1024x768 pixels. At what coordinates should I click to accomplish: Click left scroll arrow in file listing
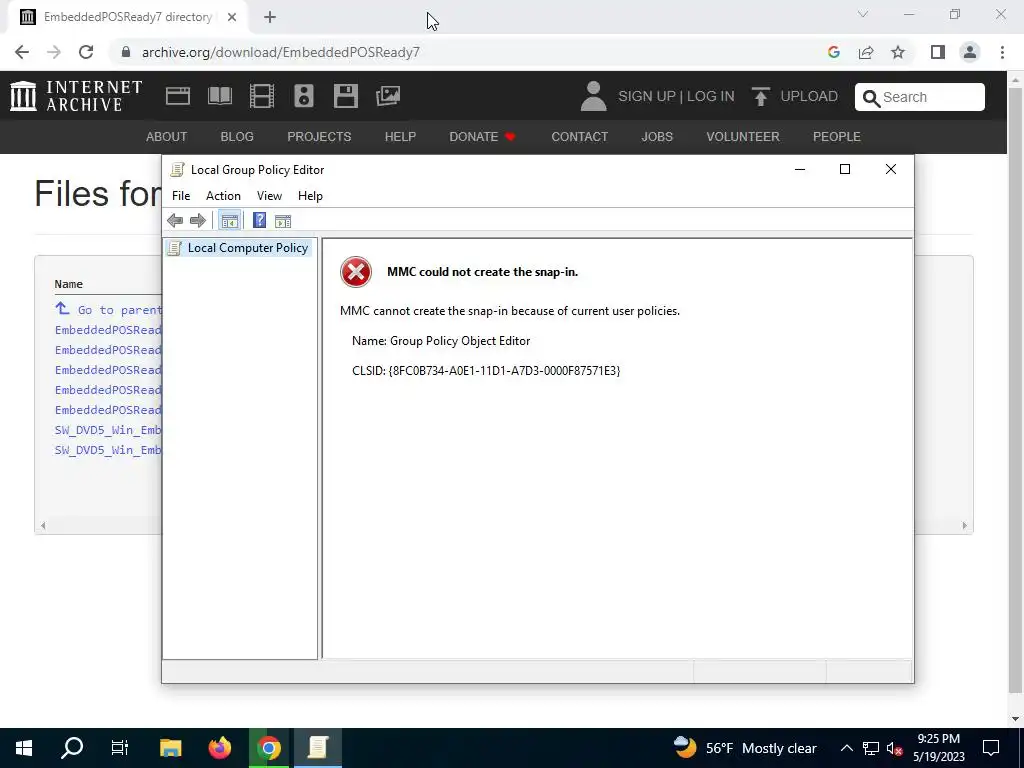[43, 526]
